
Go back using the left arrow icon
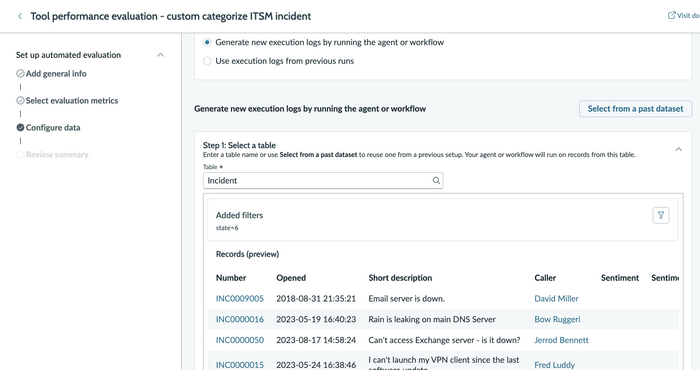pyautogui.click(x=20, y=16)
